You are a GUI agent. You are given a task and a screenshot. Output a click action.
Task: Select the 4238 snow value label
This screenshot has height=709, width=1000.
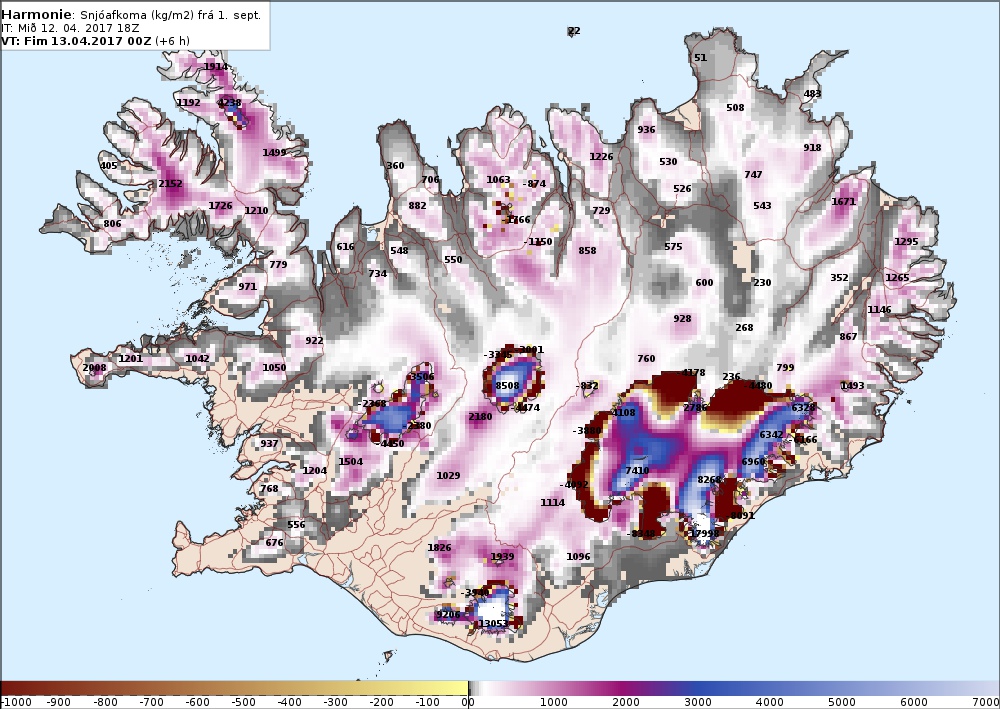[230, 102]
